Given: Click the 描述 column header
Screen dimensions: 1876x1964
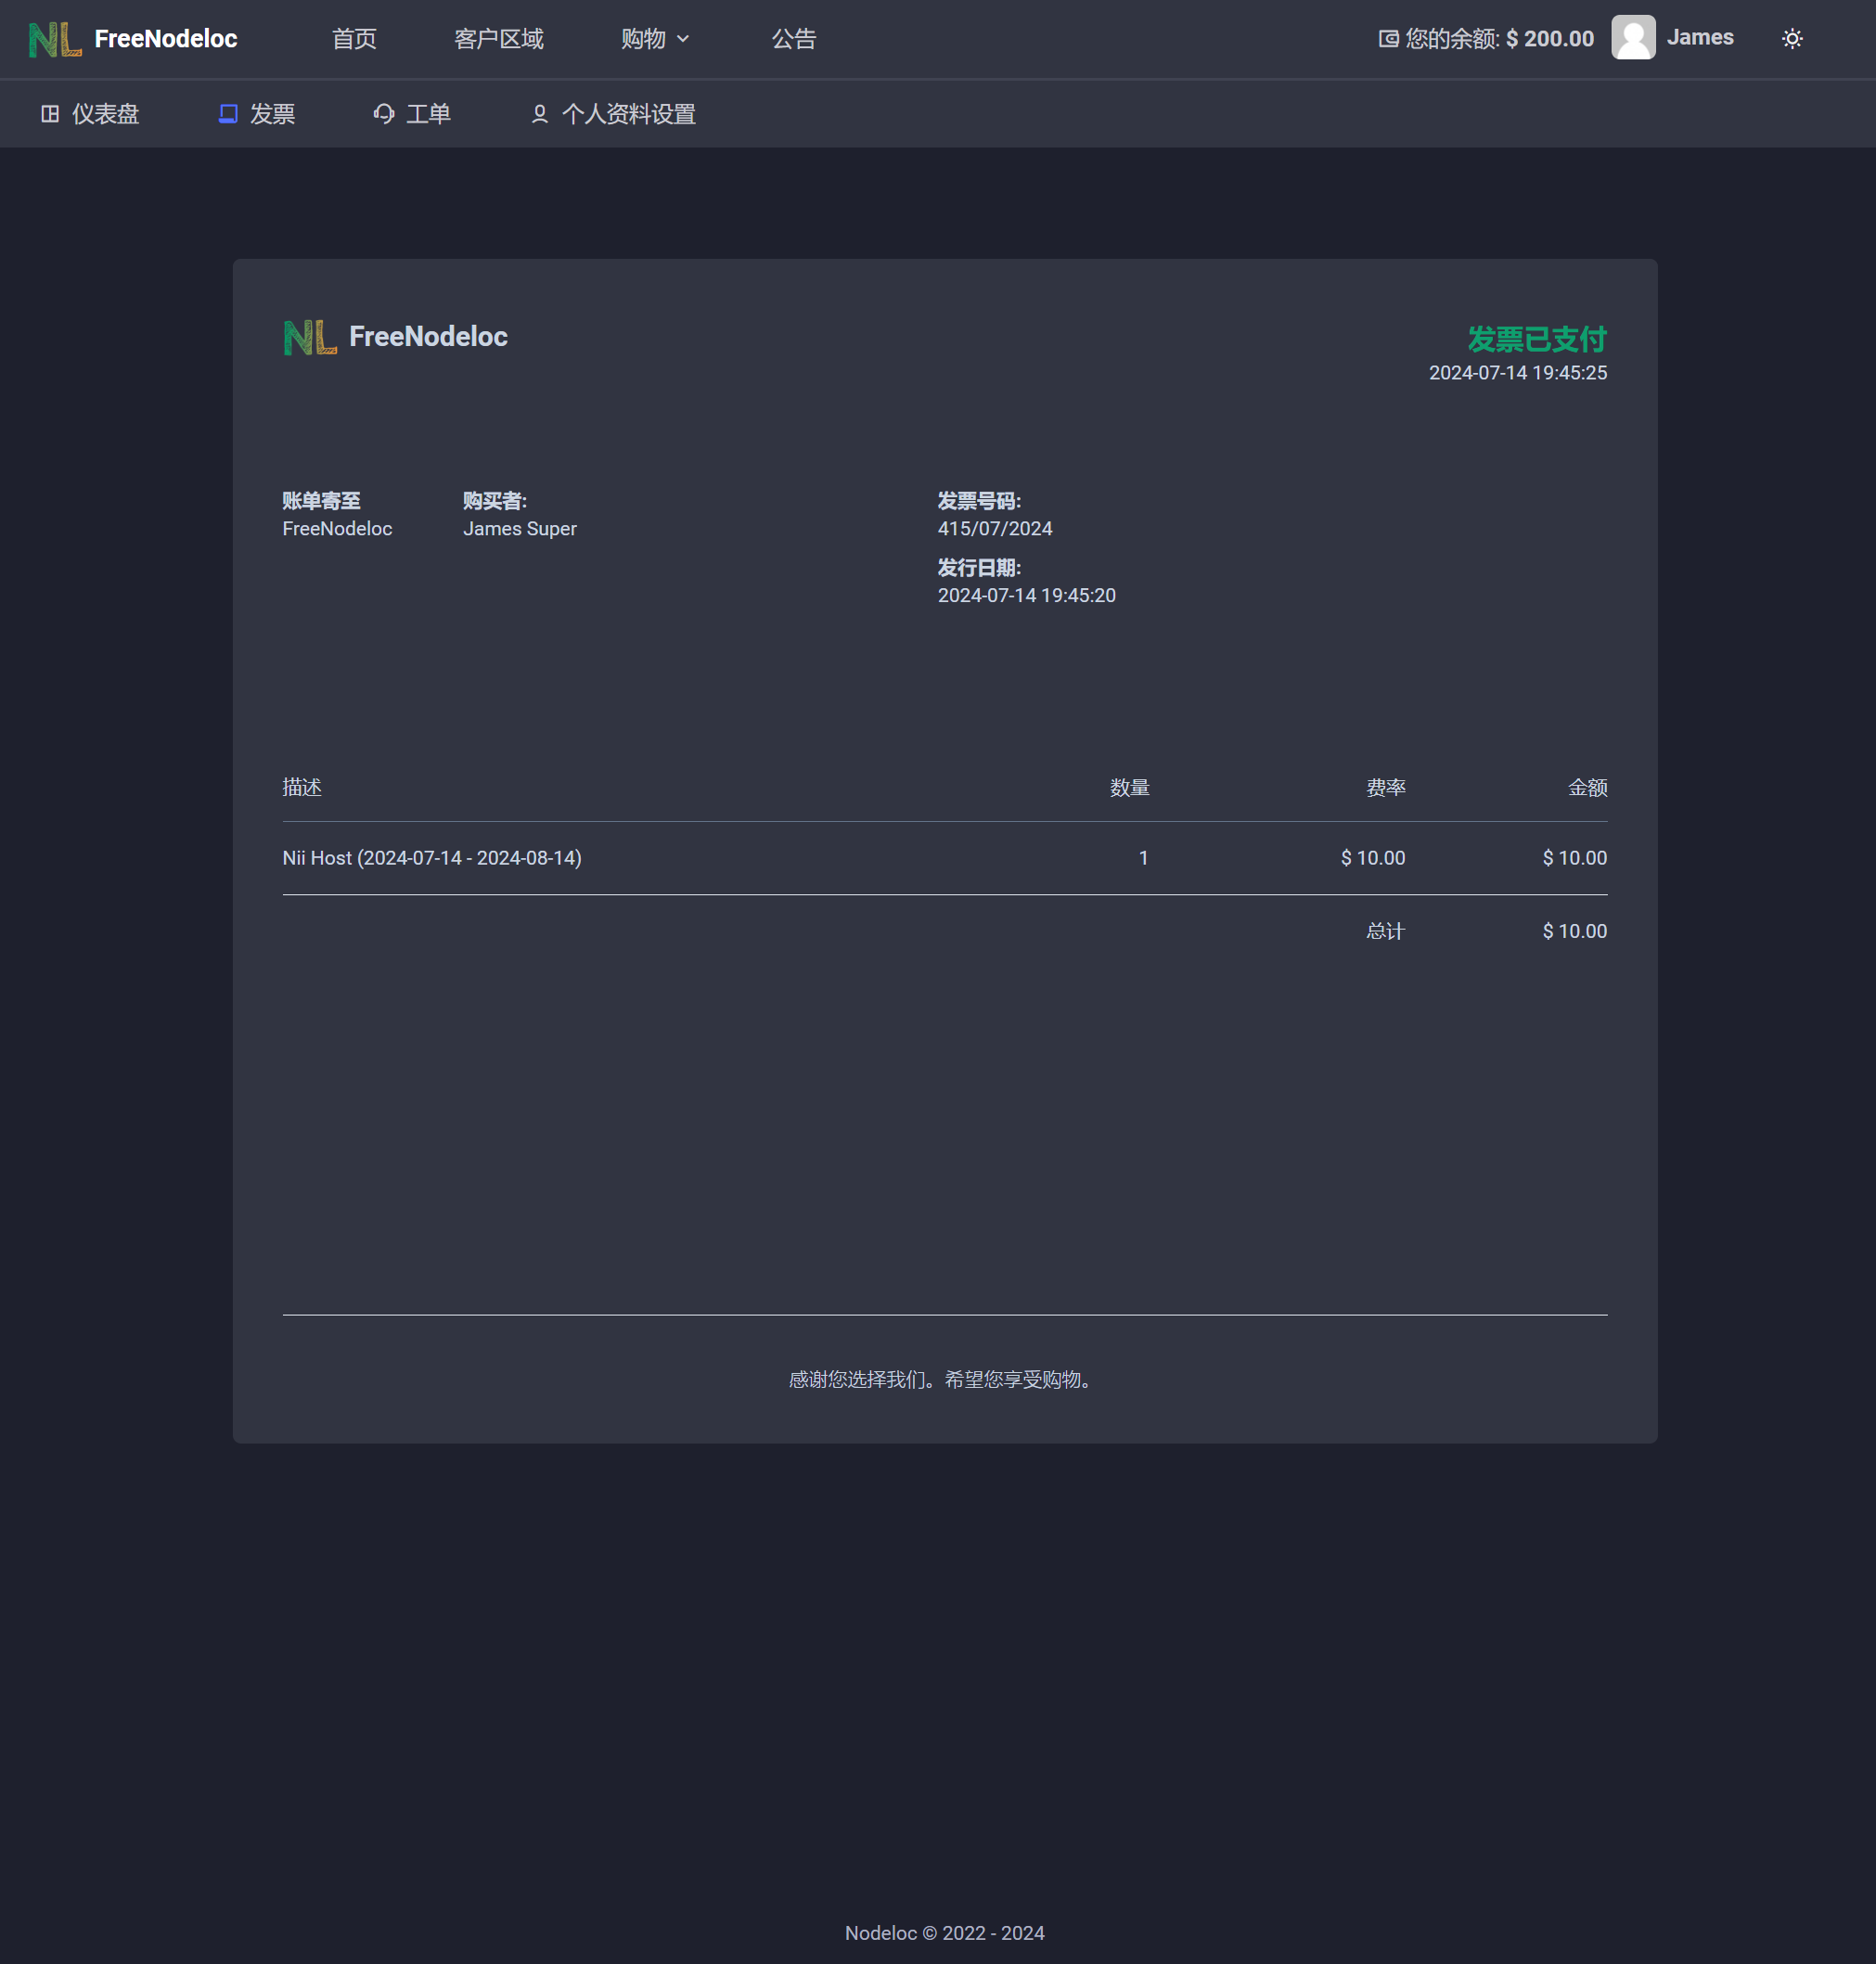Looking at the screenshot, I should click(302, 788).
